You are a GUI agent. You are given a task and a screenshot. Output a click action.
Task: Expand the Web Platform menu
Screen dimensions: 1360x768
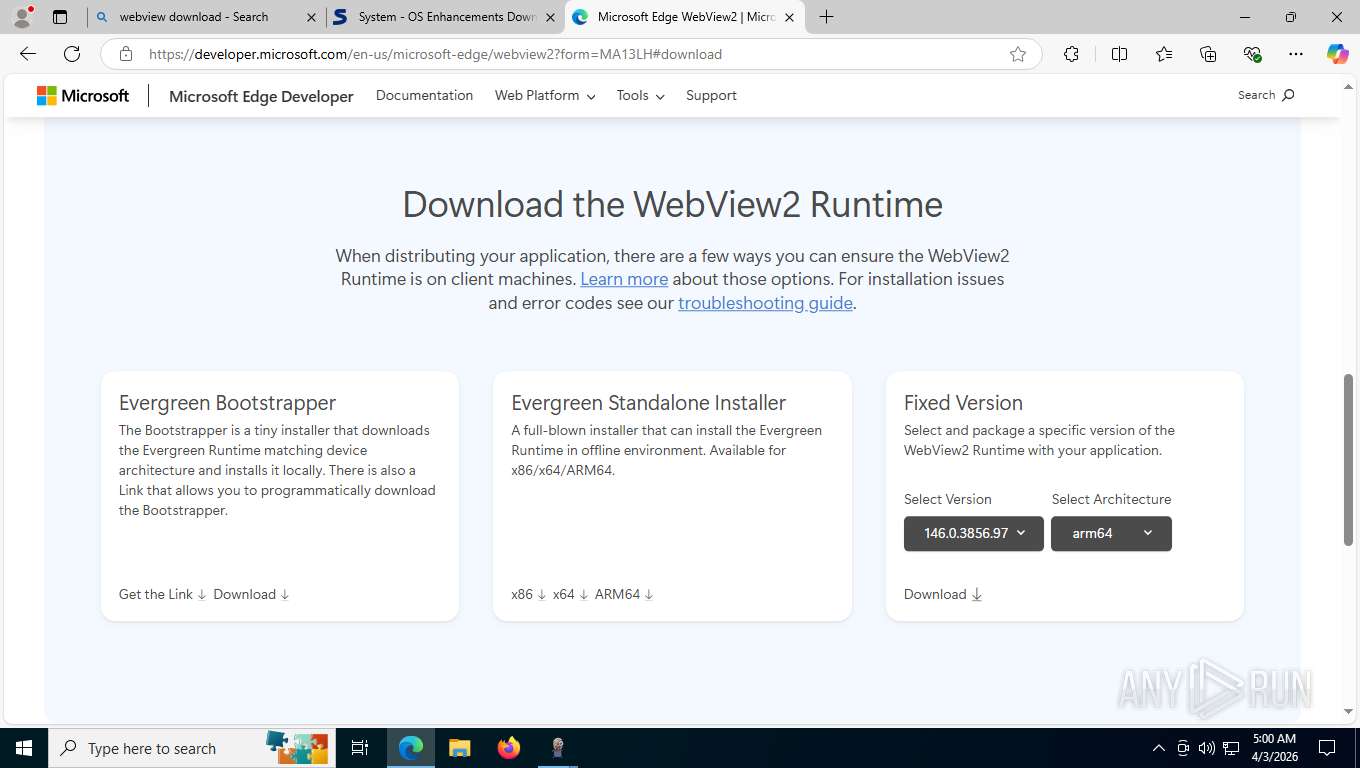tap(545, 95)
